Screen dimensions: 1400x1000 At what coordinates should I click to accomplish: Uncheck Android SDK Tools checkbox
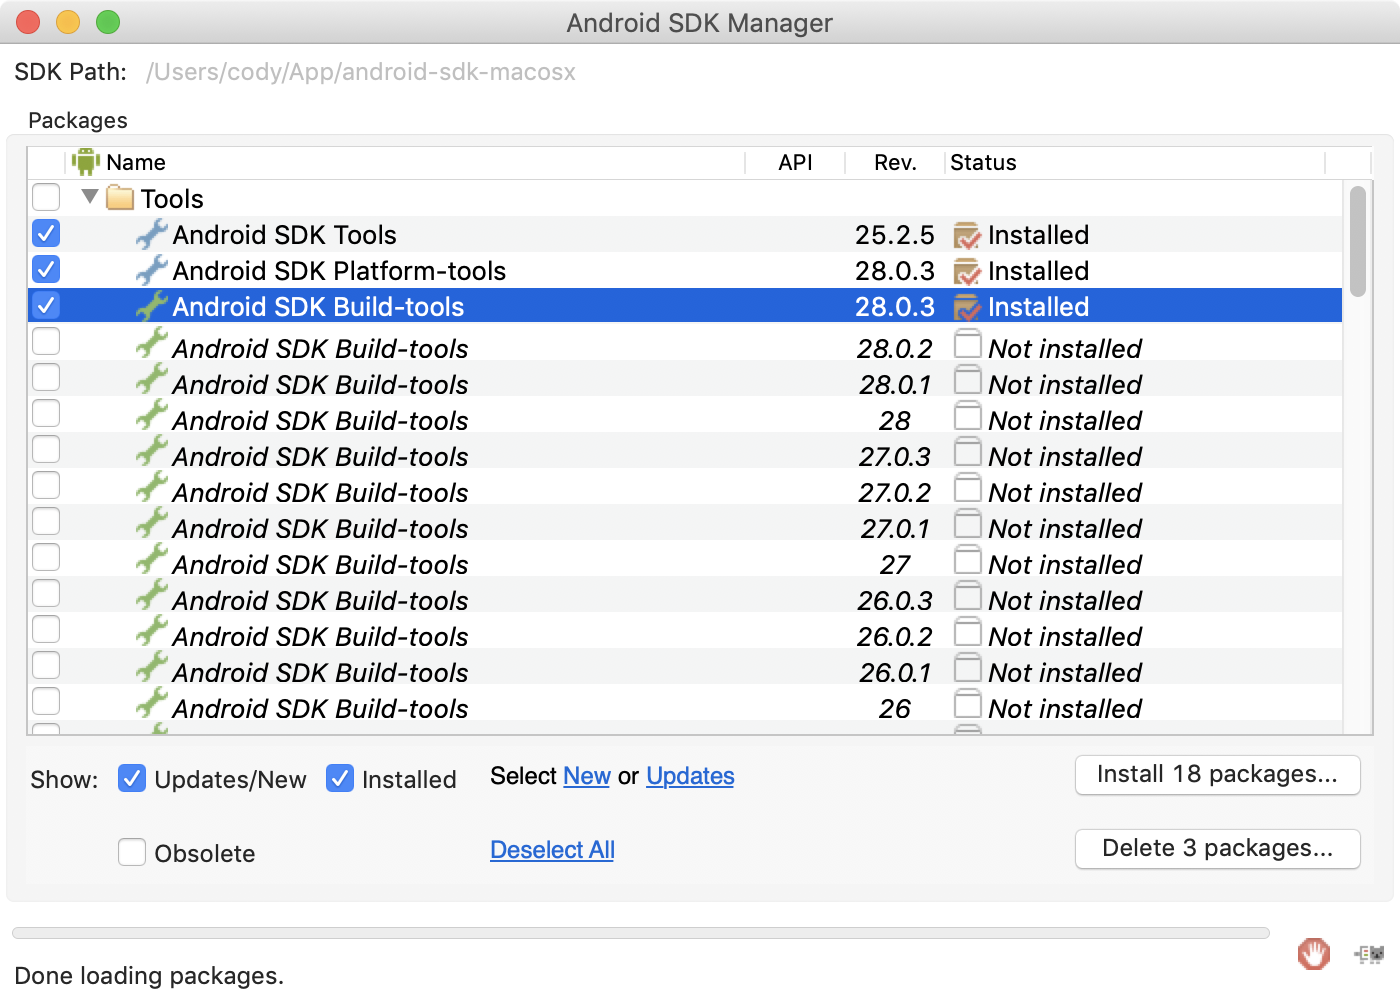click(x=46, y=233)
